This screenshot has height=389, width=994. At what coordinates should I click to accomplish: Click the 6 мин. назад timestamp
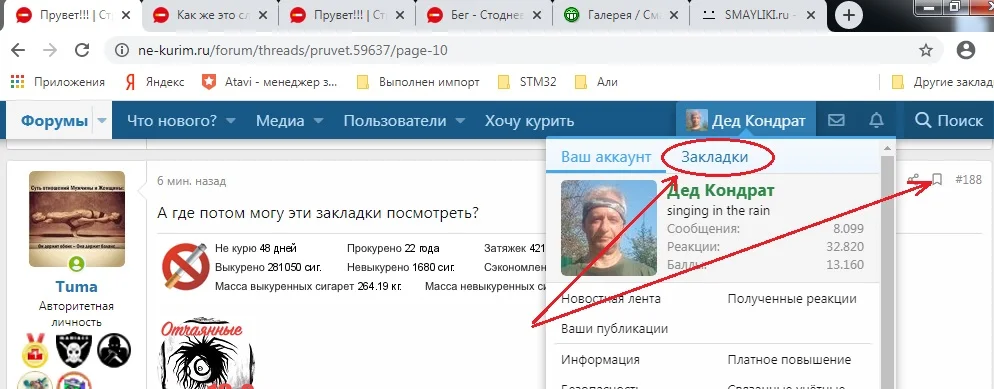pyautogui.click(x=191, y=181)
